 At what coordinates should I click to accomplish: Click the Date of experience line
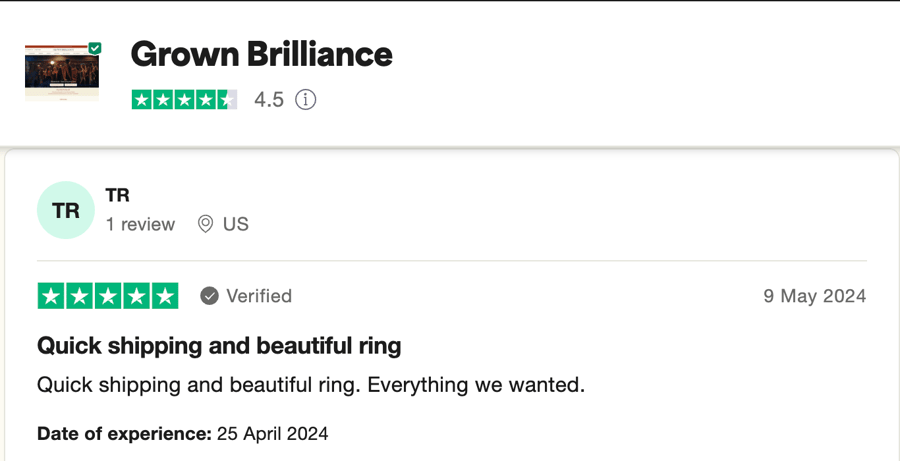[183, 433]
